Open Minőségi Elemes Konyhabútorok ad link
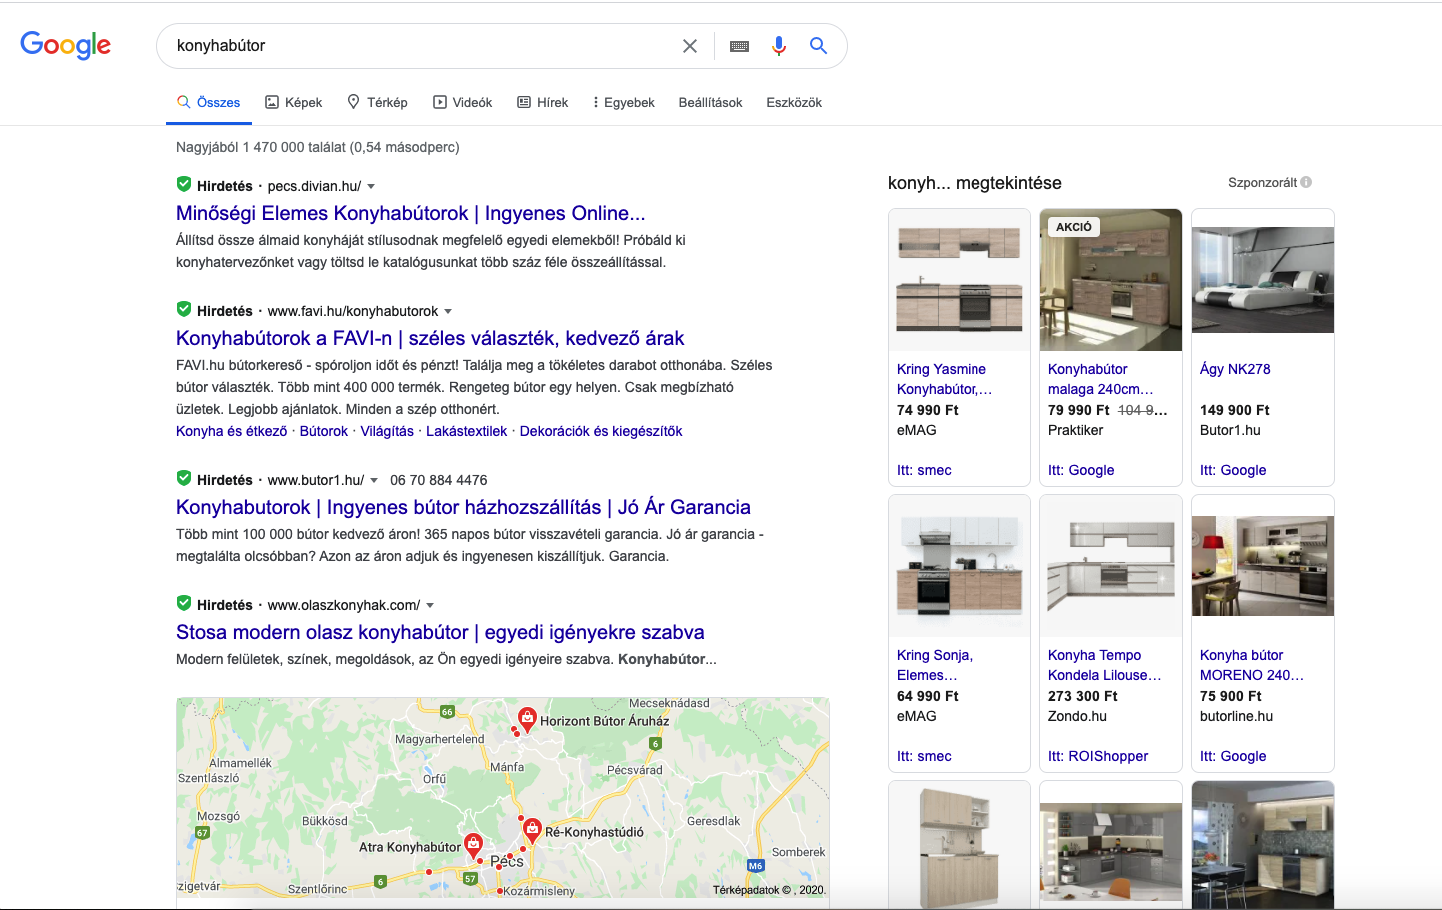 (410, 213)
